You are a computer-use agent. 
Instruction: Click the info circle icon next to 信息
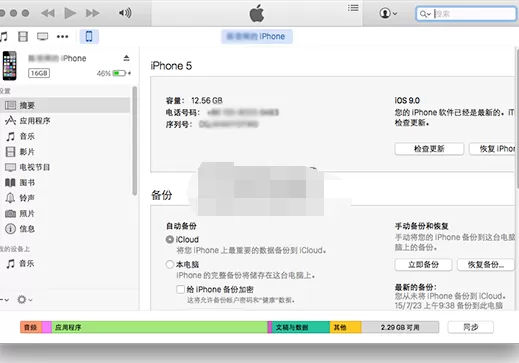click(x=10, y=229)
